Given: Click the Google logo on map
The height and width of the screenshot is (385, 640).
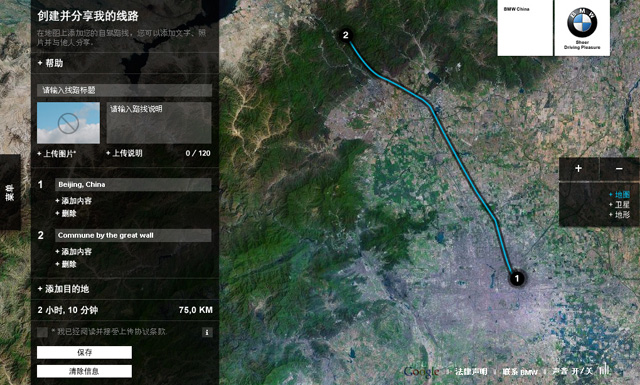Looking at the screenshot, I should pos(421,372).
